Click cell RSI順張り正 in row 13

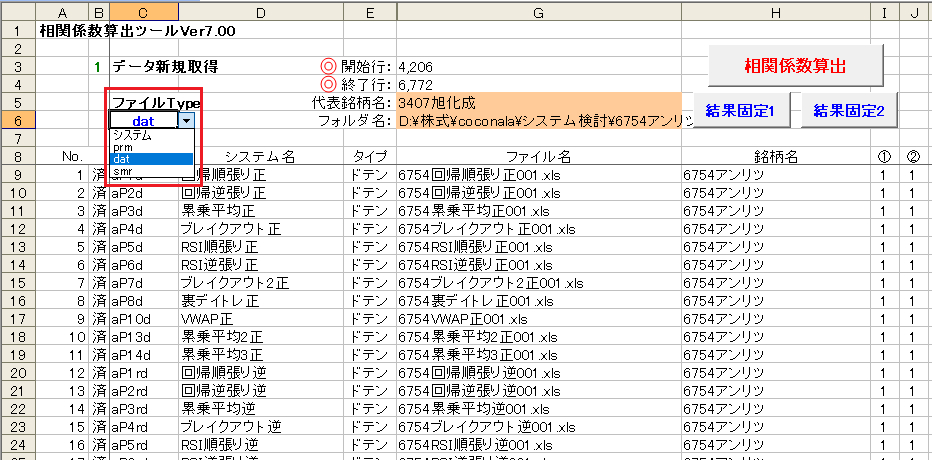pos(260,247)
